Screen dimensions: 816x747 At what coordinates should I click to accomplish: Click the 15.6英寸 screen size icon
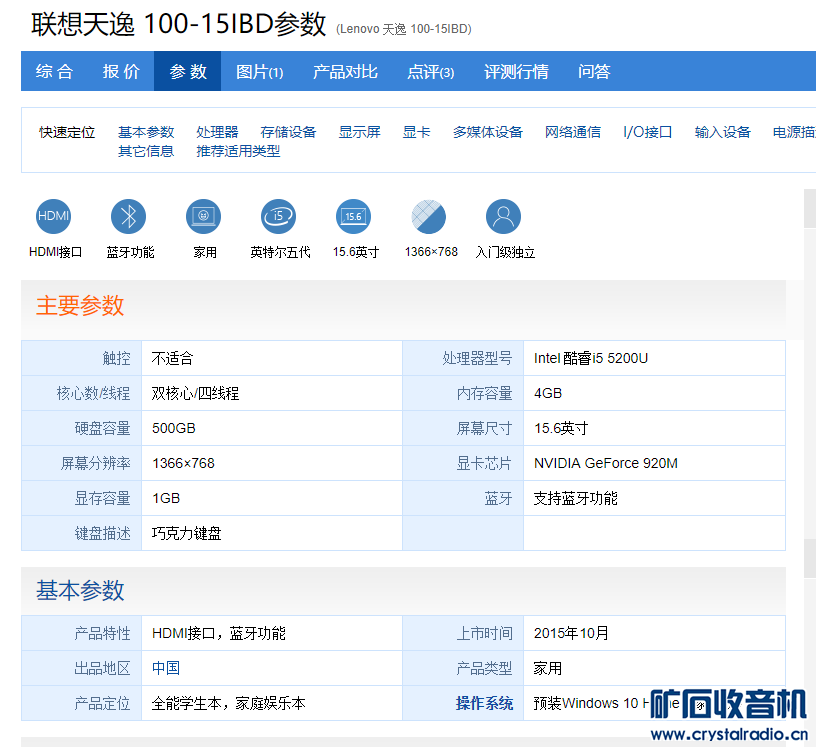click(353, 217)
